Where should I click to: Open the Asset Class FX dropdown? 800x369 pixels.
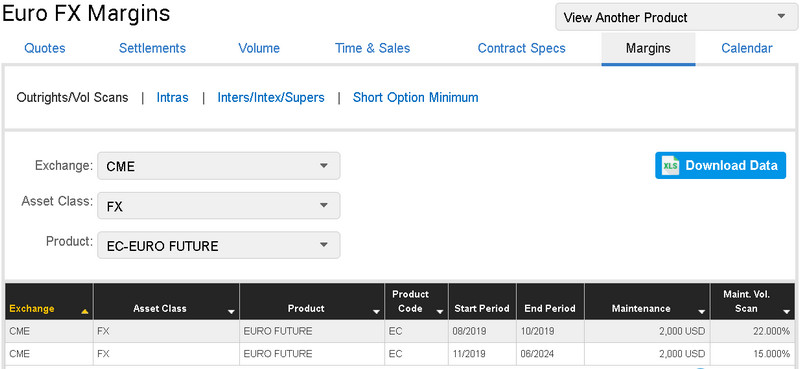pos(218,206)
